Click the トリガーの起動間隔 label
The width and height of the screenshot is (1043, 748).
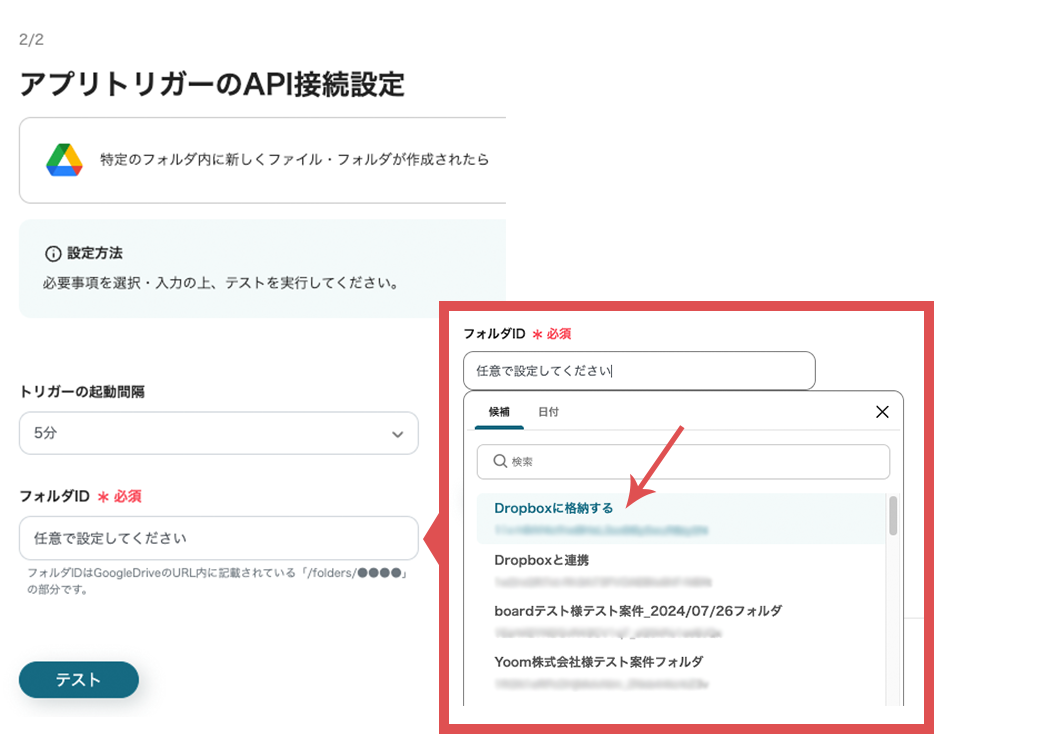click(82, 392)
